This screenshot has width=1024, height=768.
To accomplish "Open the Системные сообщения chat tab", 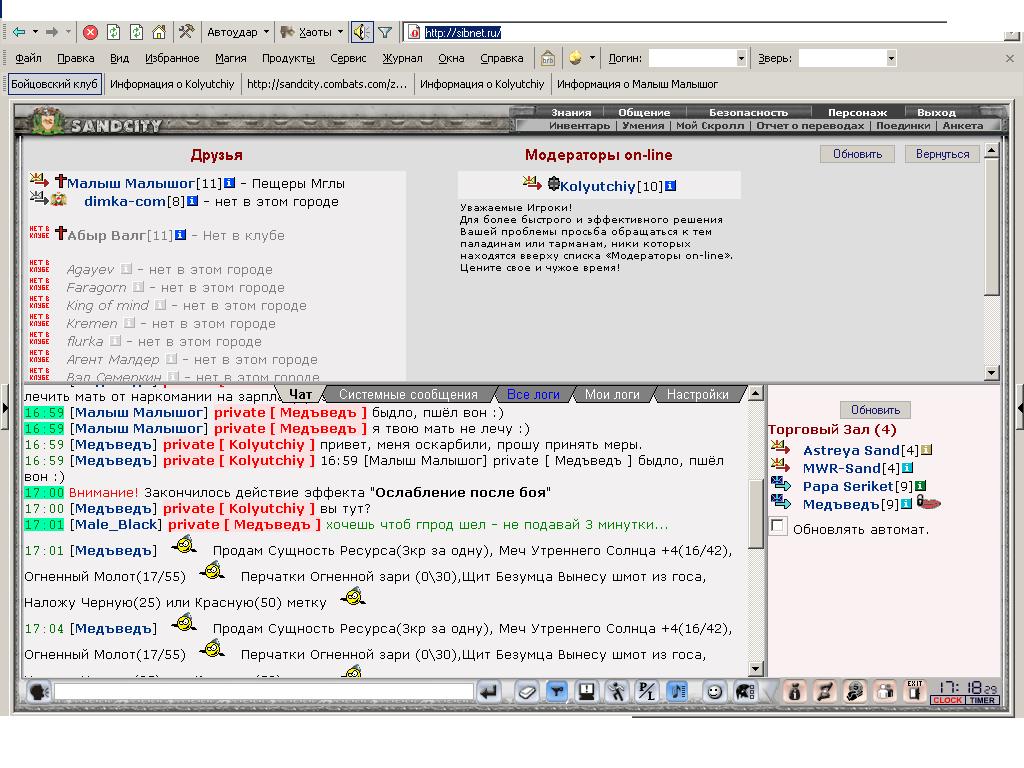I will [x=408, y=394].
